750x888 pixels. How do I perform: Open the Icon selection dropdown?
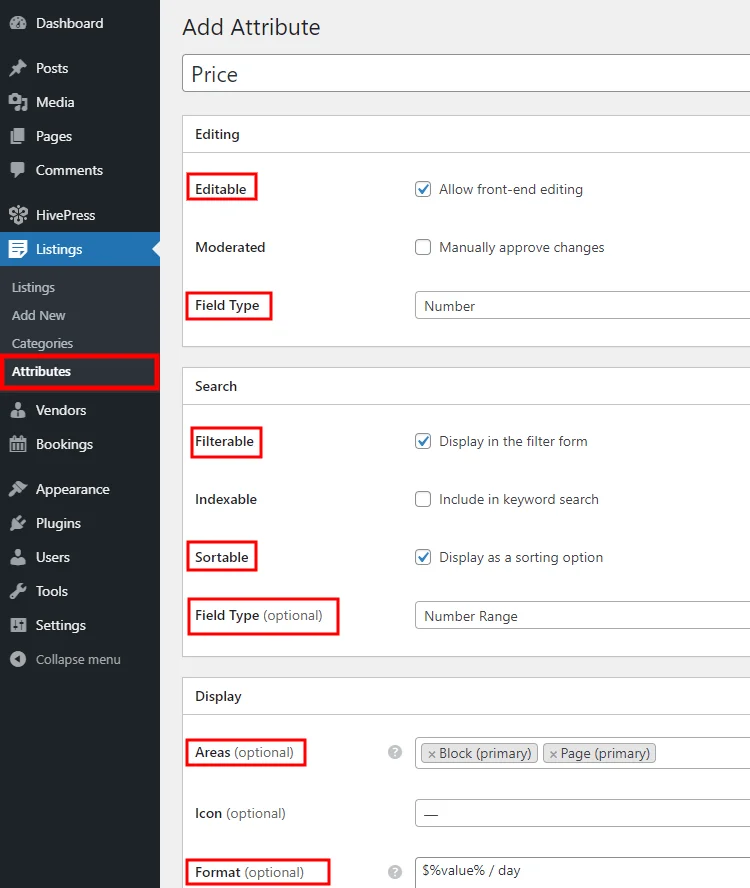coord(582,814)
